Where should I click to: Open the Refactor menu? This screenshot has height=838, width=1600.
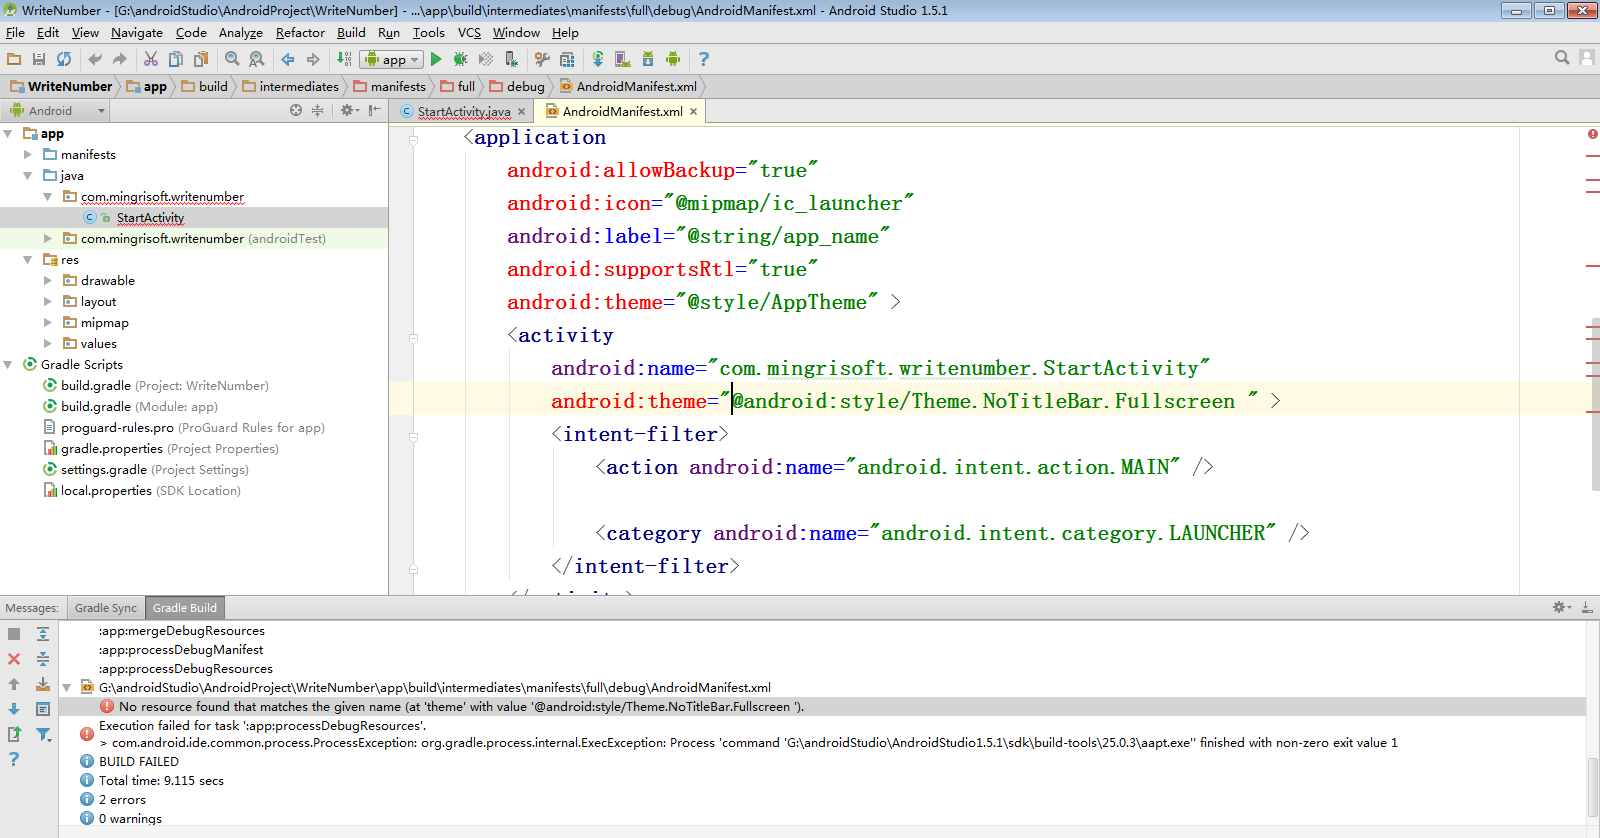click(x=300, y=33)
